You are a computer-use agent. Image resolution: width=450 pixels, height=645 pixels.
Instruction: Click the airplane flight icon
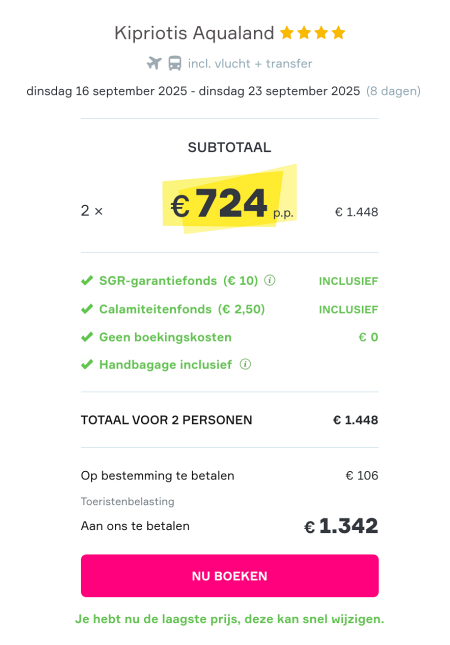154,63
